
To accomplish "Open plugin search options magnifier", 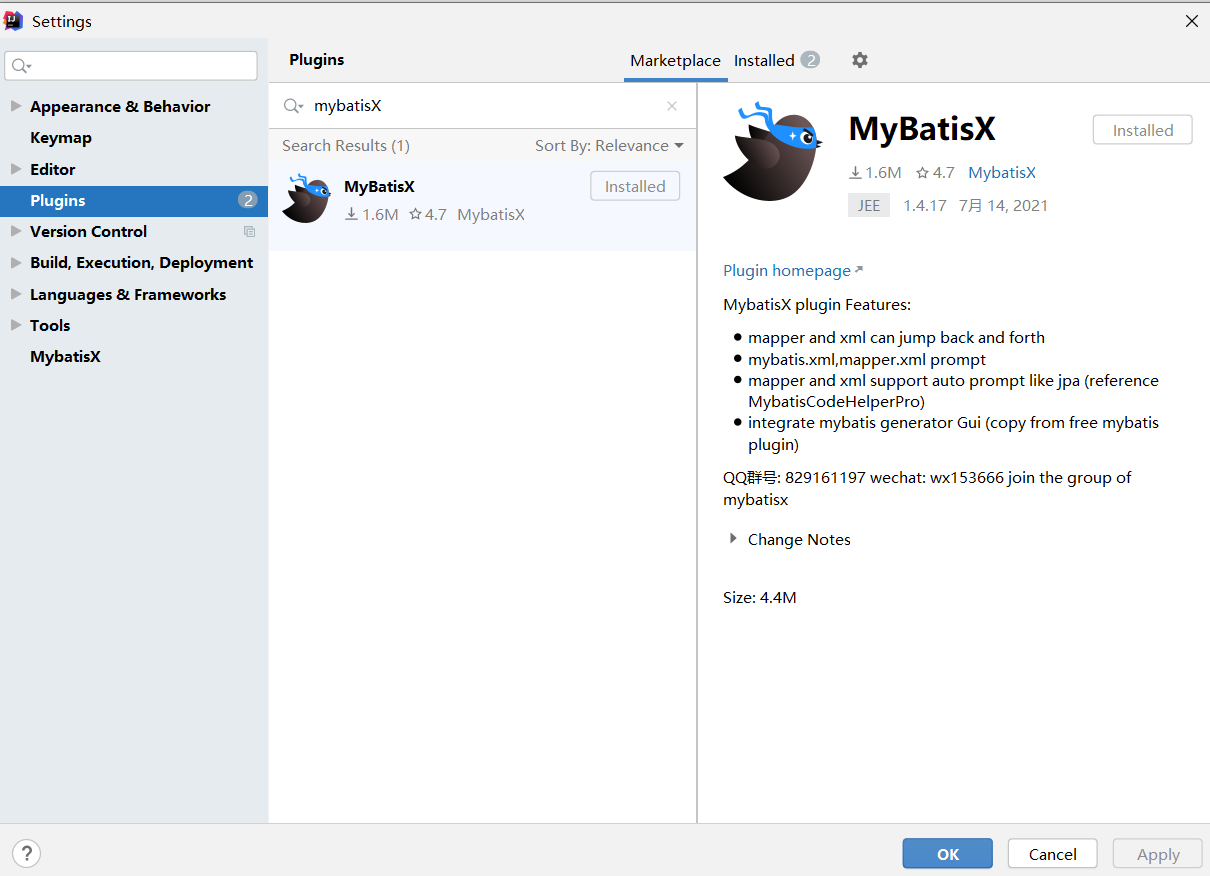I will coord(293,106).
